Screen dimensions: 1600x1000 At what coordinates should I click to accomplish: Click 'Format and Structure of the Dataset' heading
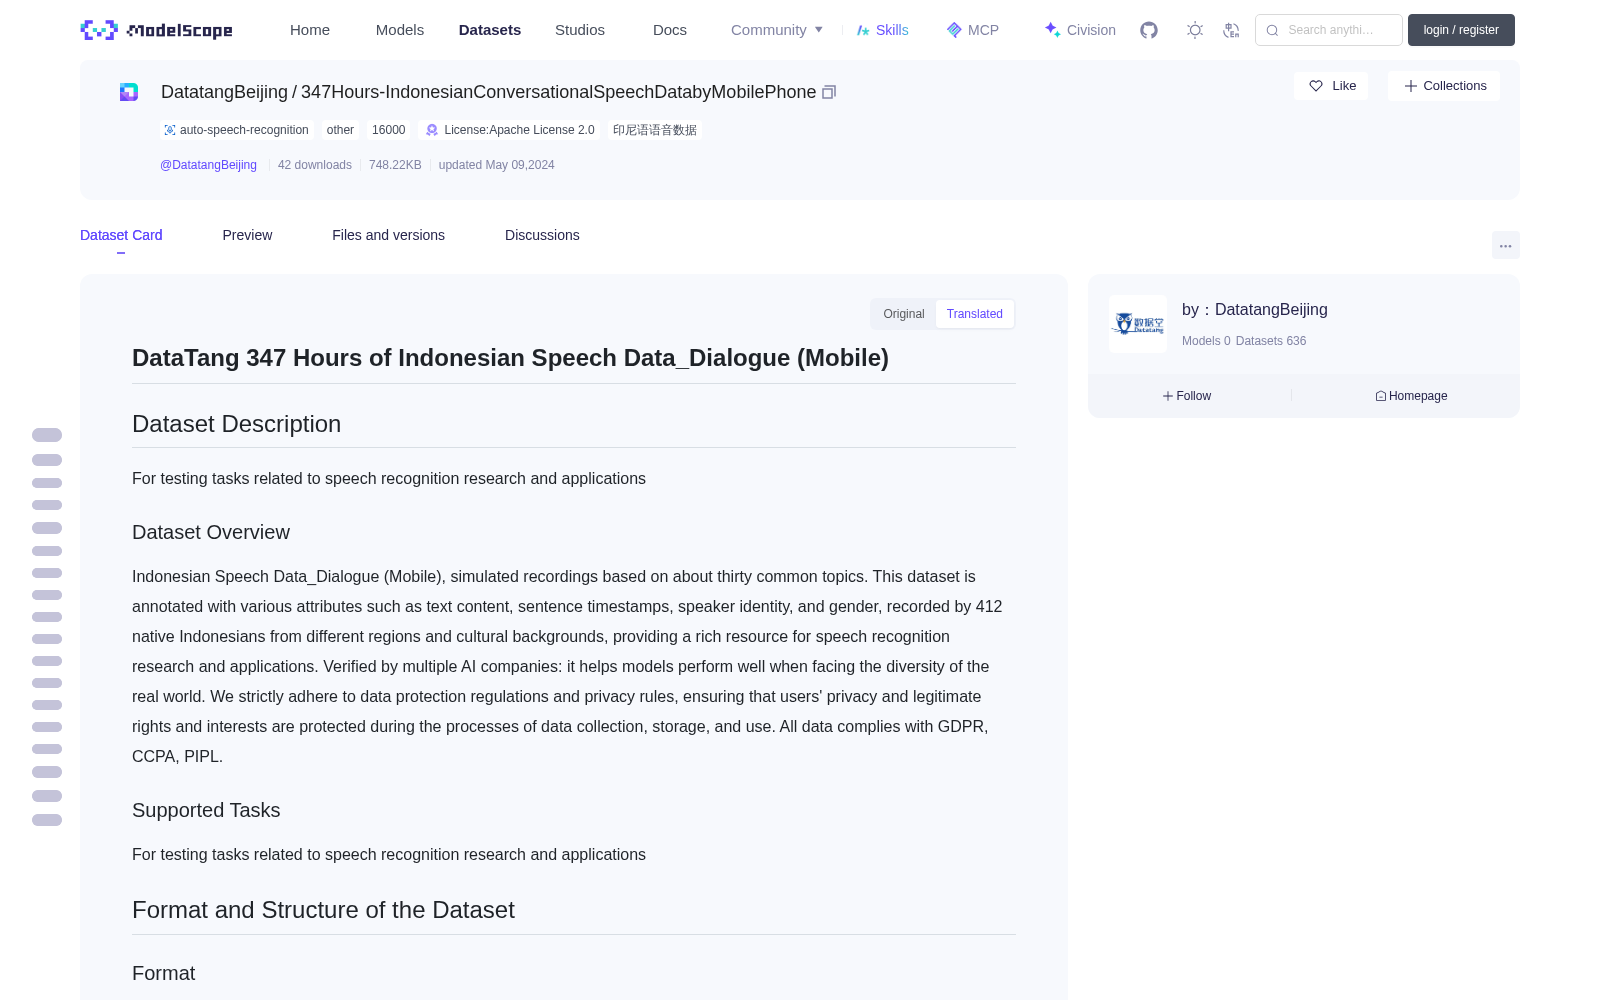click(323, 910)
